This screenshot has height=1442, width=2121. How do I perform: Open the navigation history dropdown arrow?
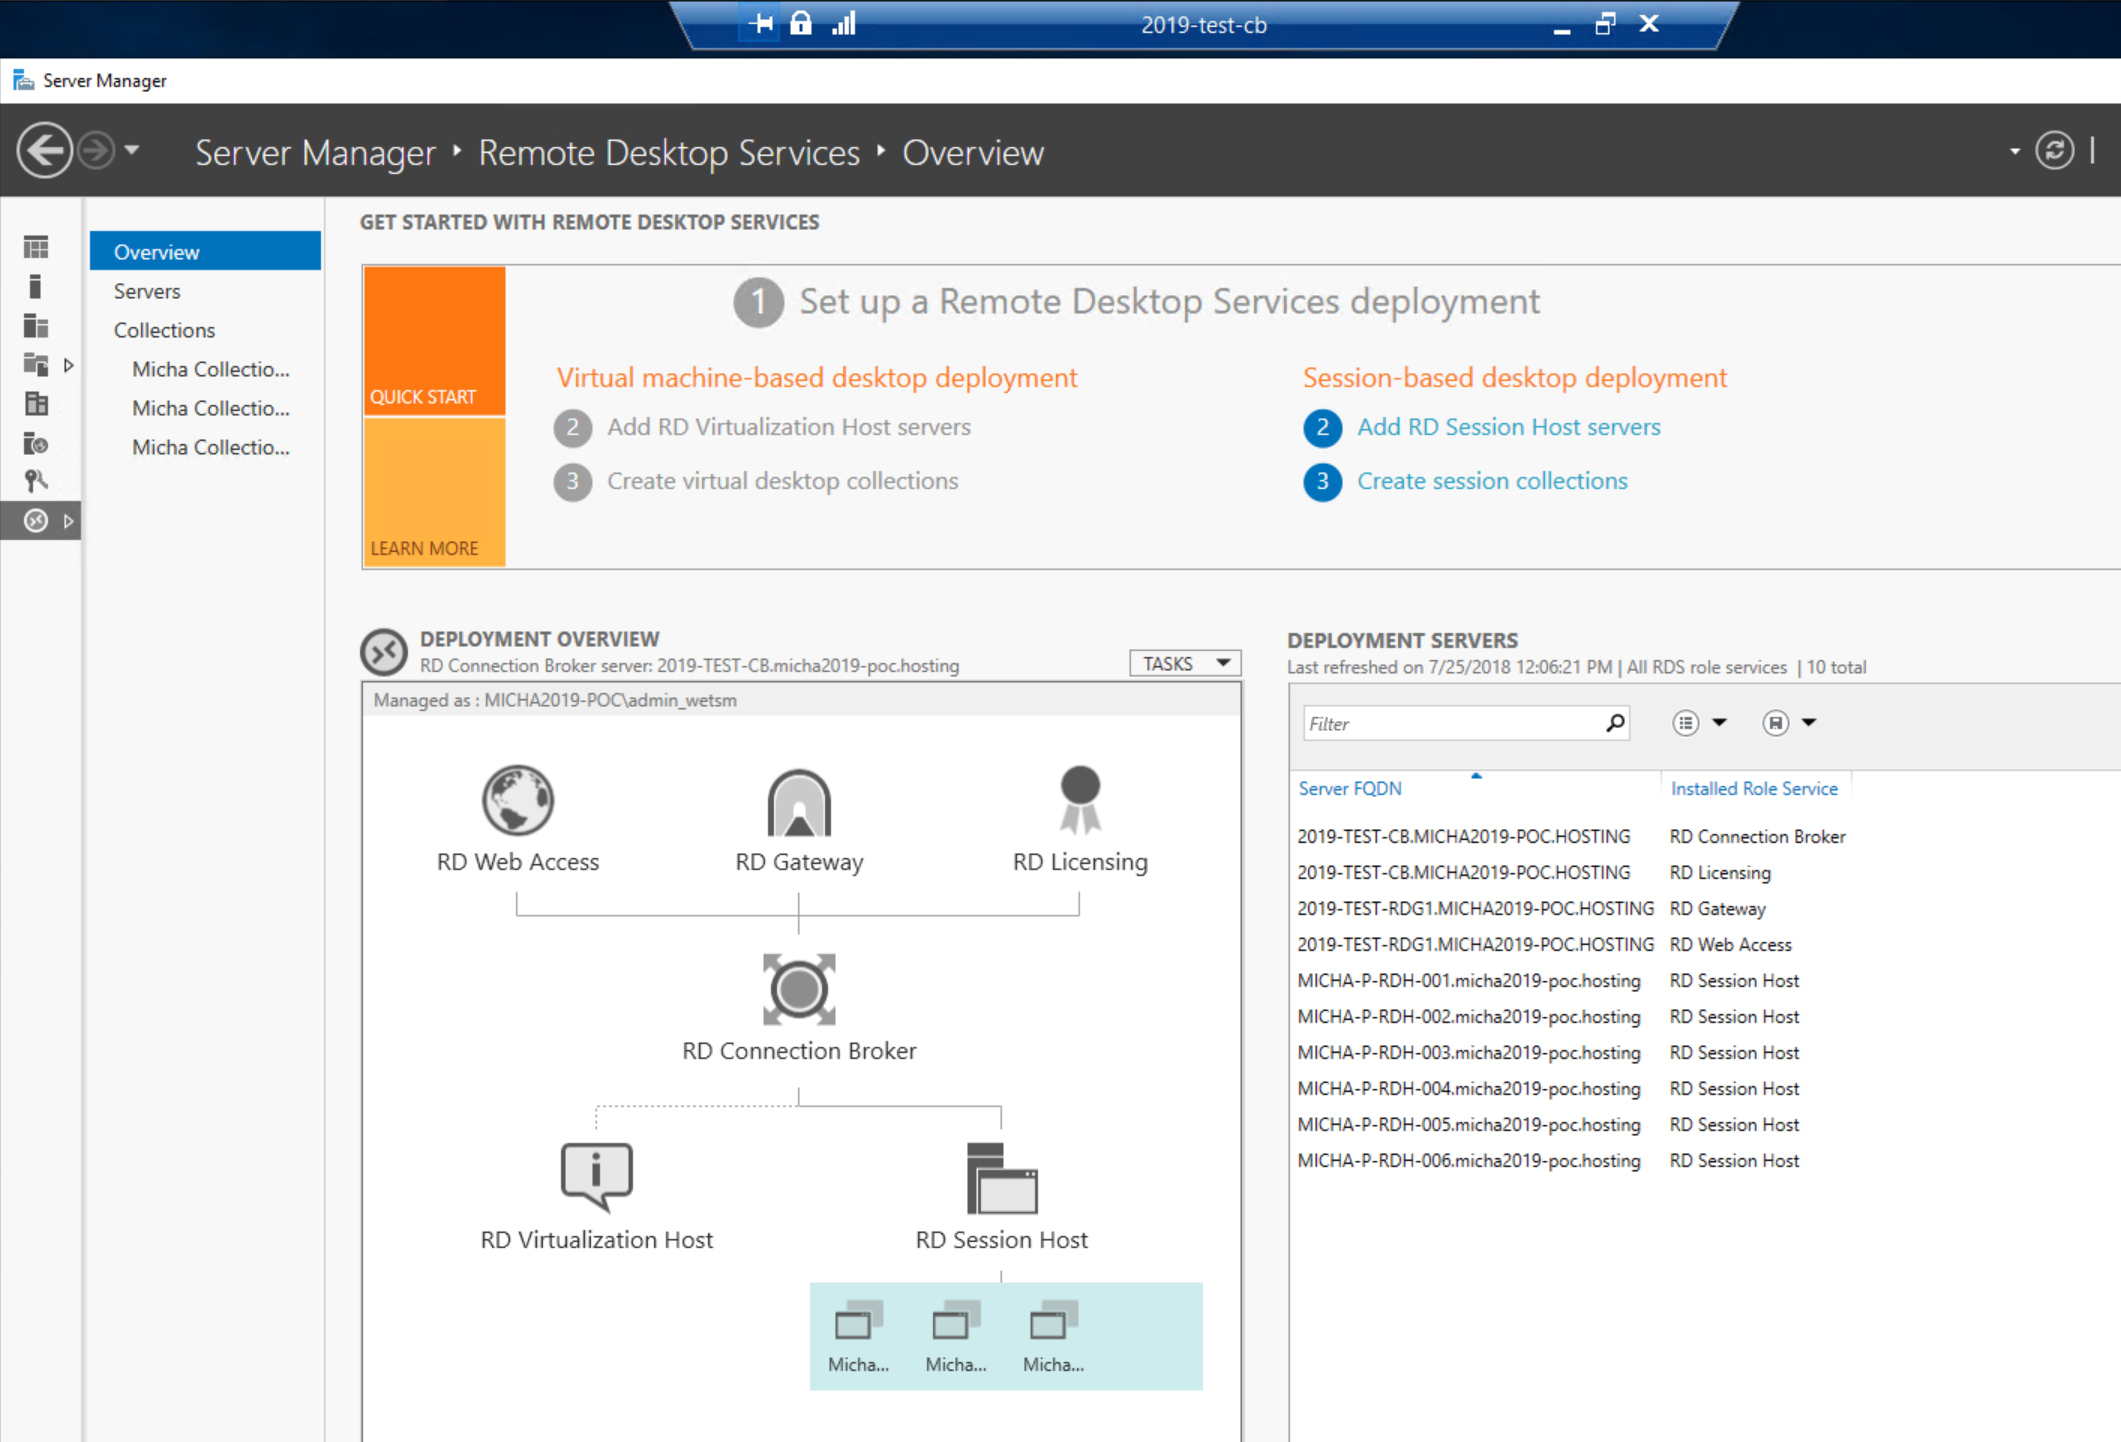[x=132, y=151]
